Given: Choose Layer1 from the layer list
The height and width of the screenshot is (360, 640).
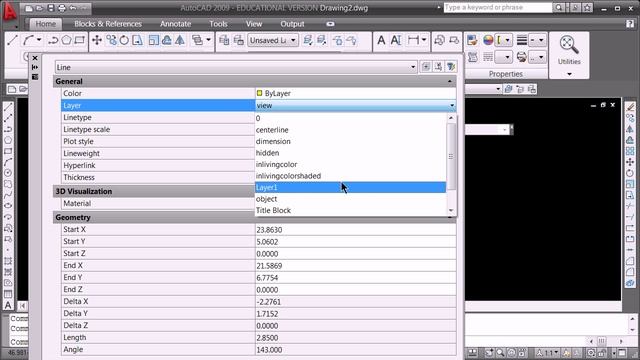Looking at the screenshot, I should [351, 187].
